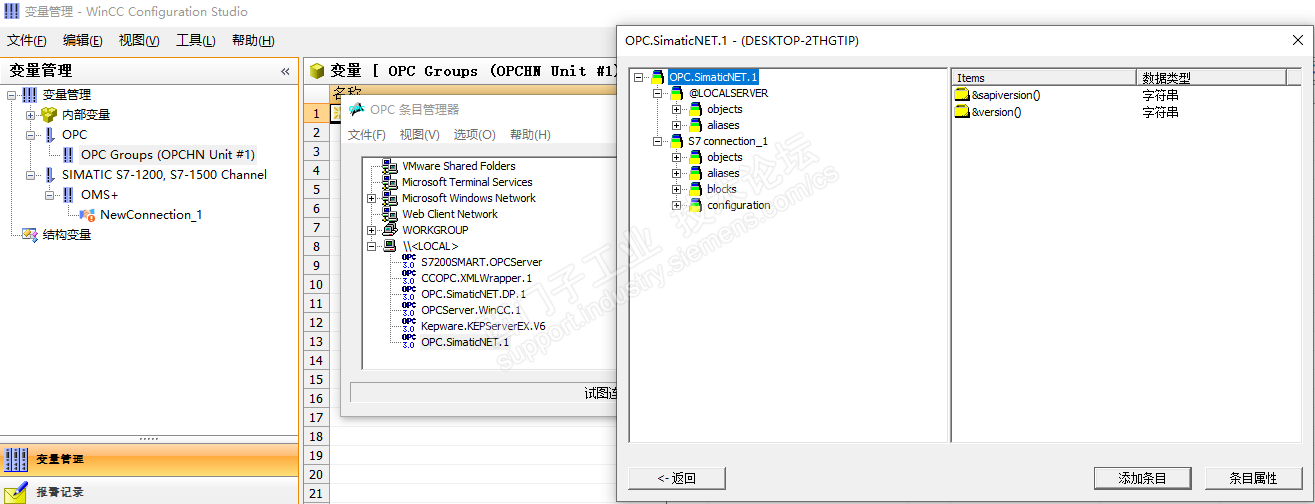Viewport: 1315px width, 504px height.
Task: Expand objects under @LOCALSERVER
Action: 677,109
